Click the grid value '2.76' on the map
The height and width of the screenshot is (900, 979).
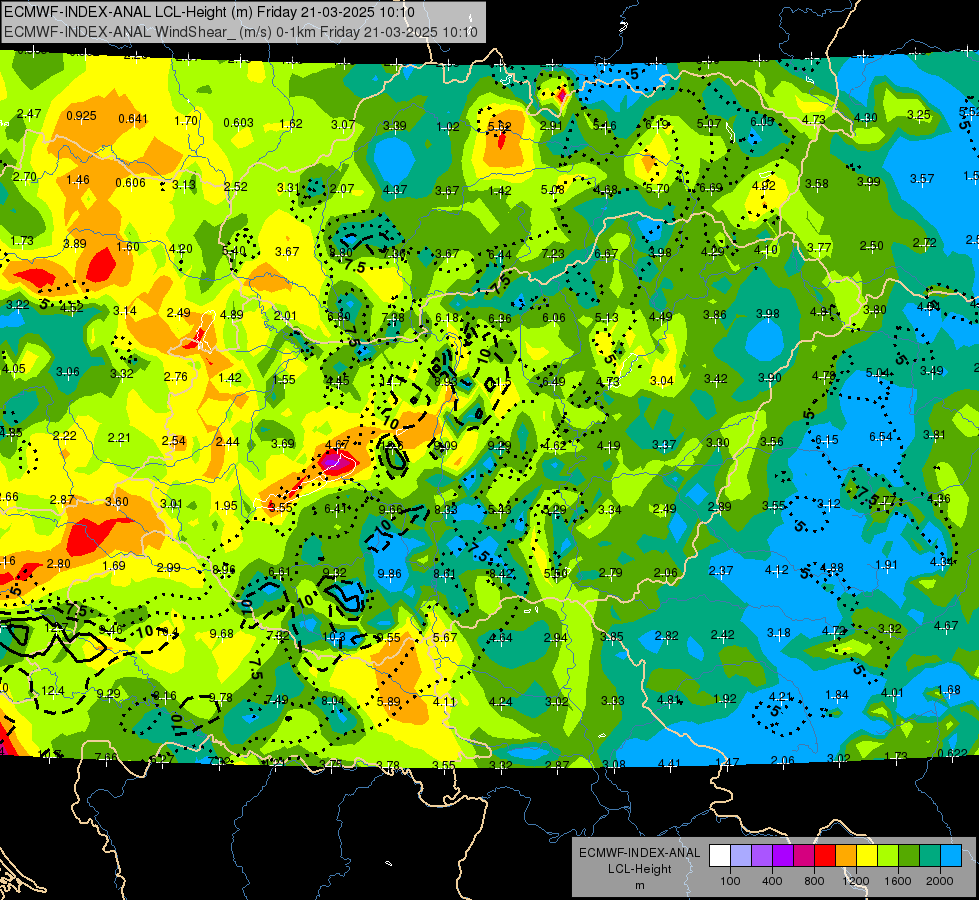pyautogui.click(x=175, y=377)
